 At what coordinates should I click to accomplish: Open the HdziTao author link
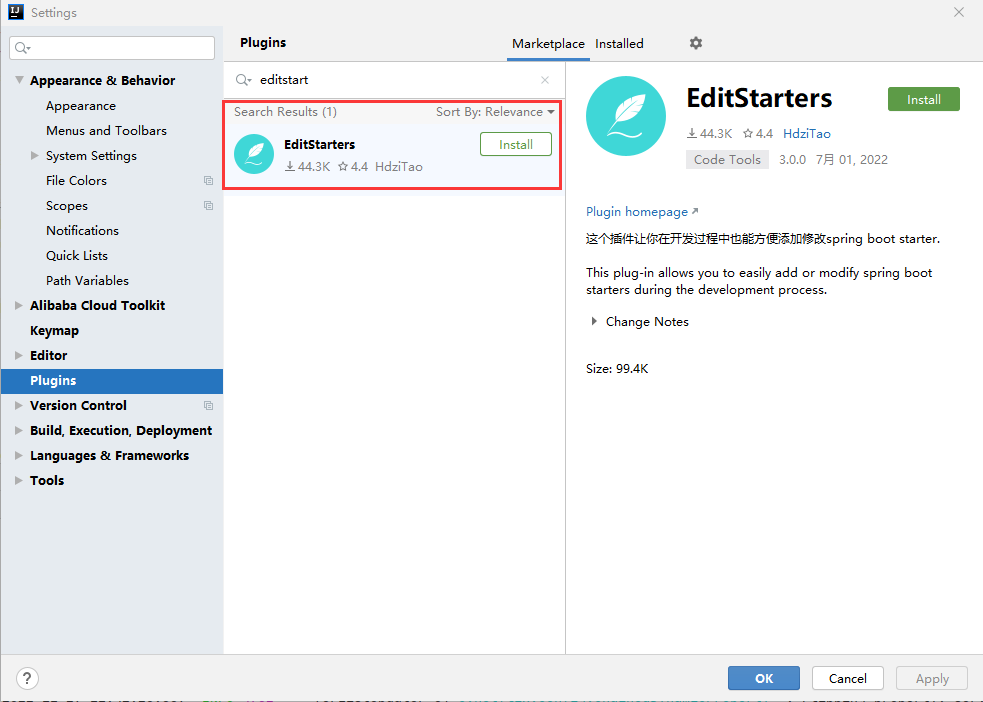click(x=807, y=134)
